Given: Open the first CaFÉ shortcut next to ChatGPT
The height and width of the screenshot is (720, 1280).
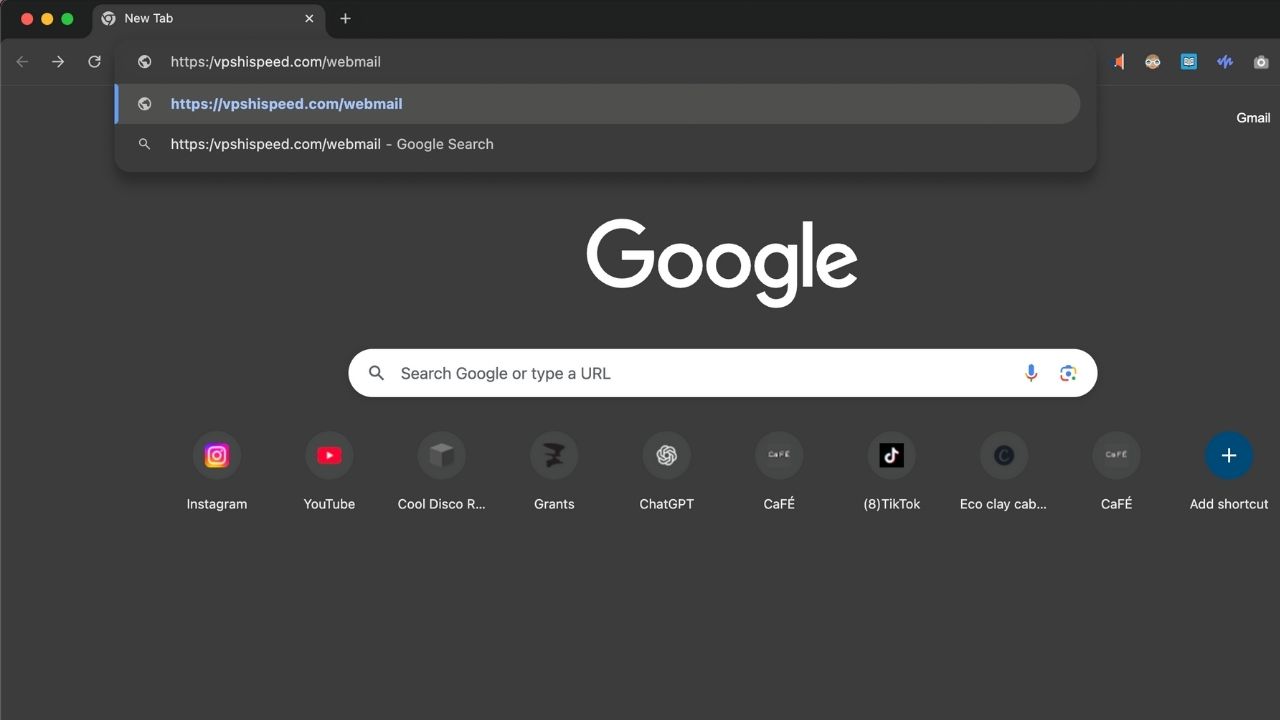Looking at the screenshot, I should click(x=779, y=471).
